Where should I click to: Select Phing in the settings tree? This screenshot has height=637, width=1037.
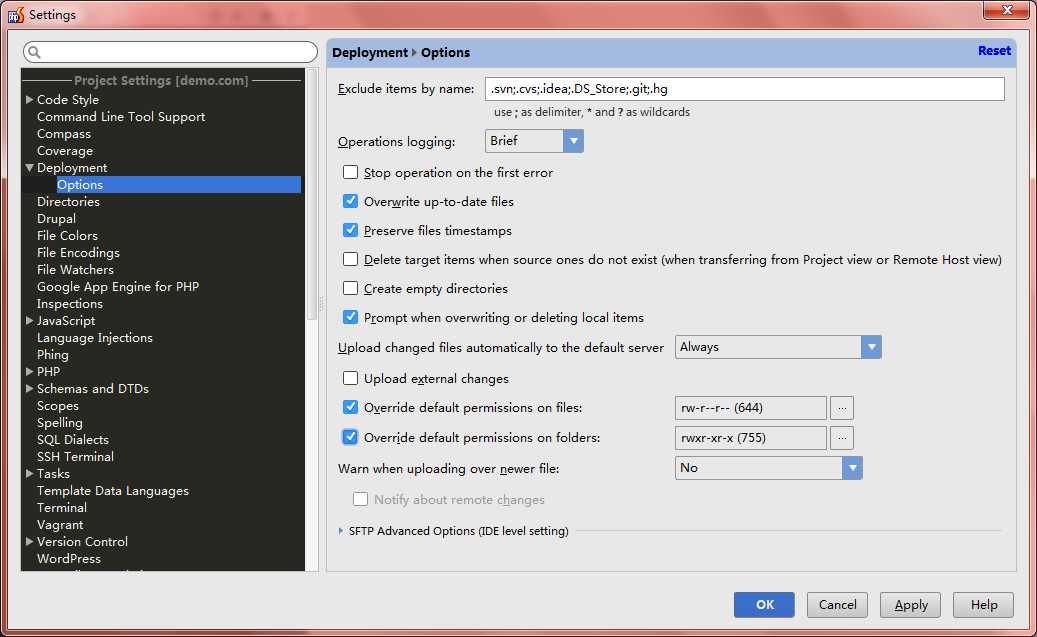tap(53, 355)
